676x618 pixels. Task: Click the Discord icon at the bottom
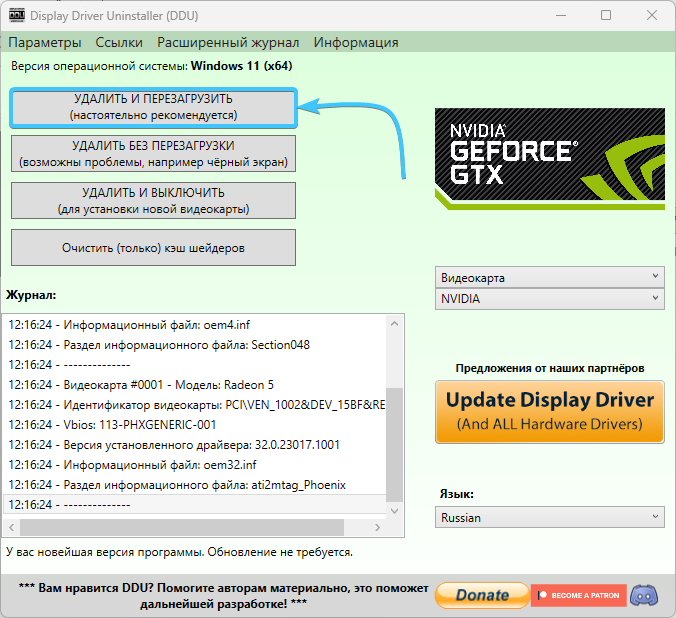(x=646, y=595)
